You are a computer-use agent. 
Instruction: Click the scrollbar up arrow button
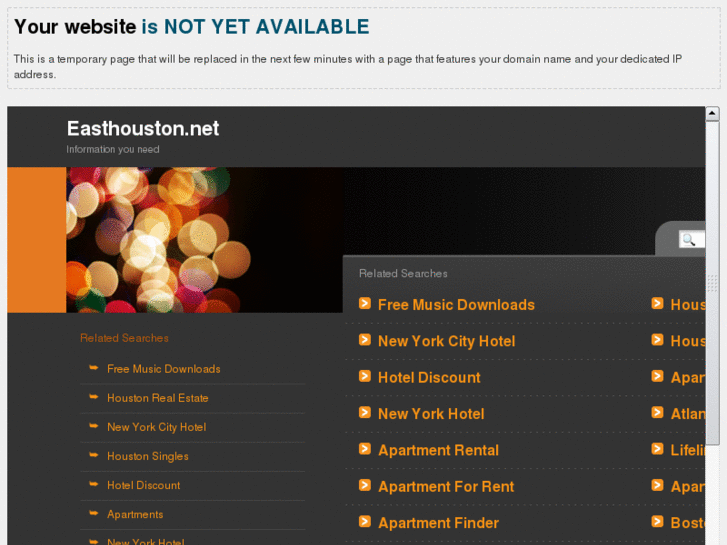[712, 113]
